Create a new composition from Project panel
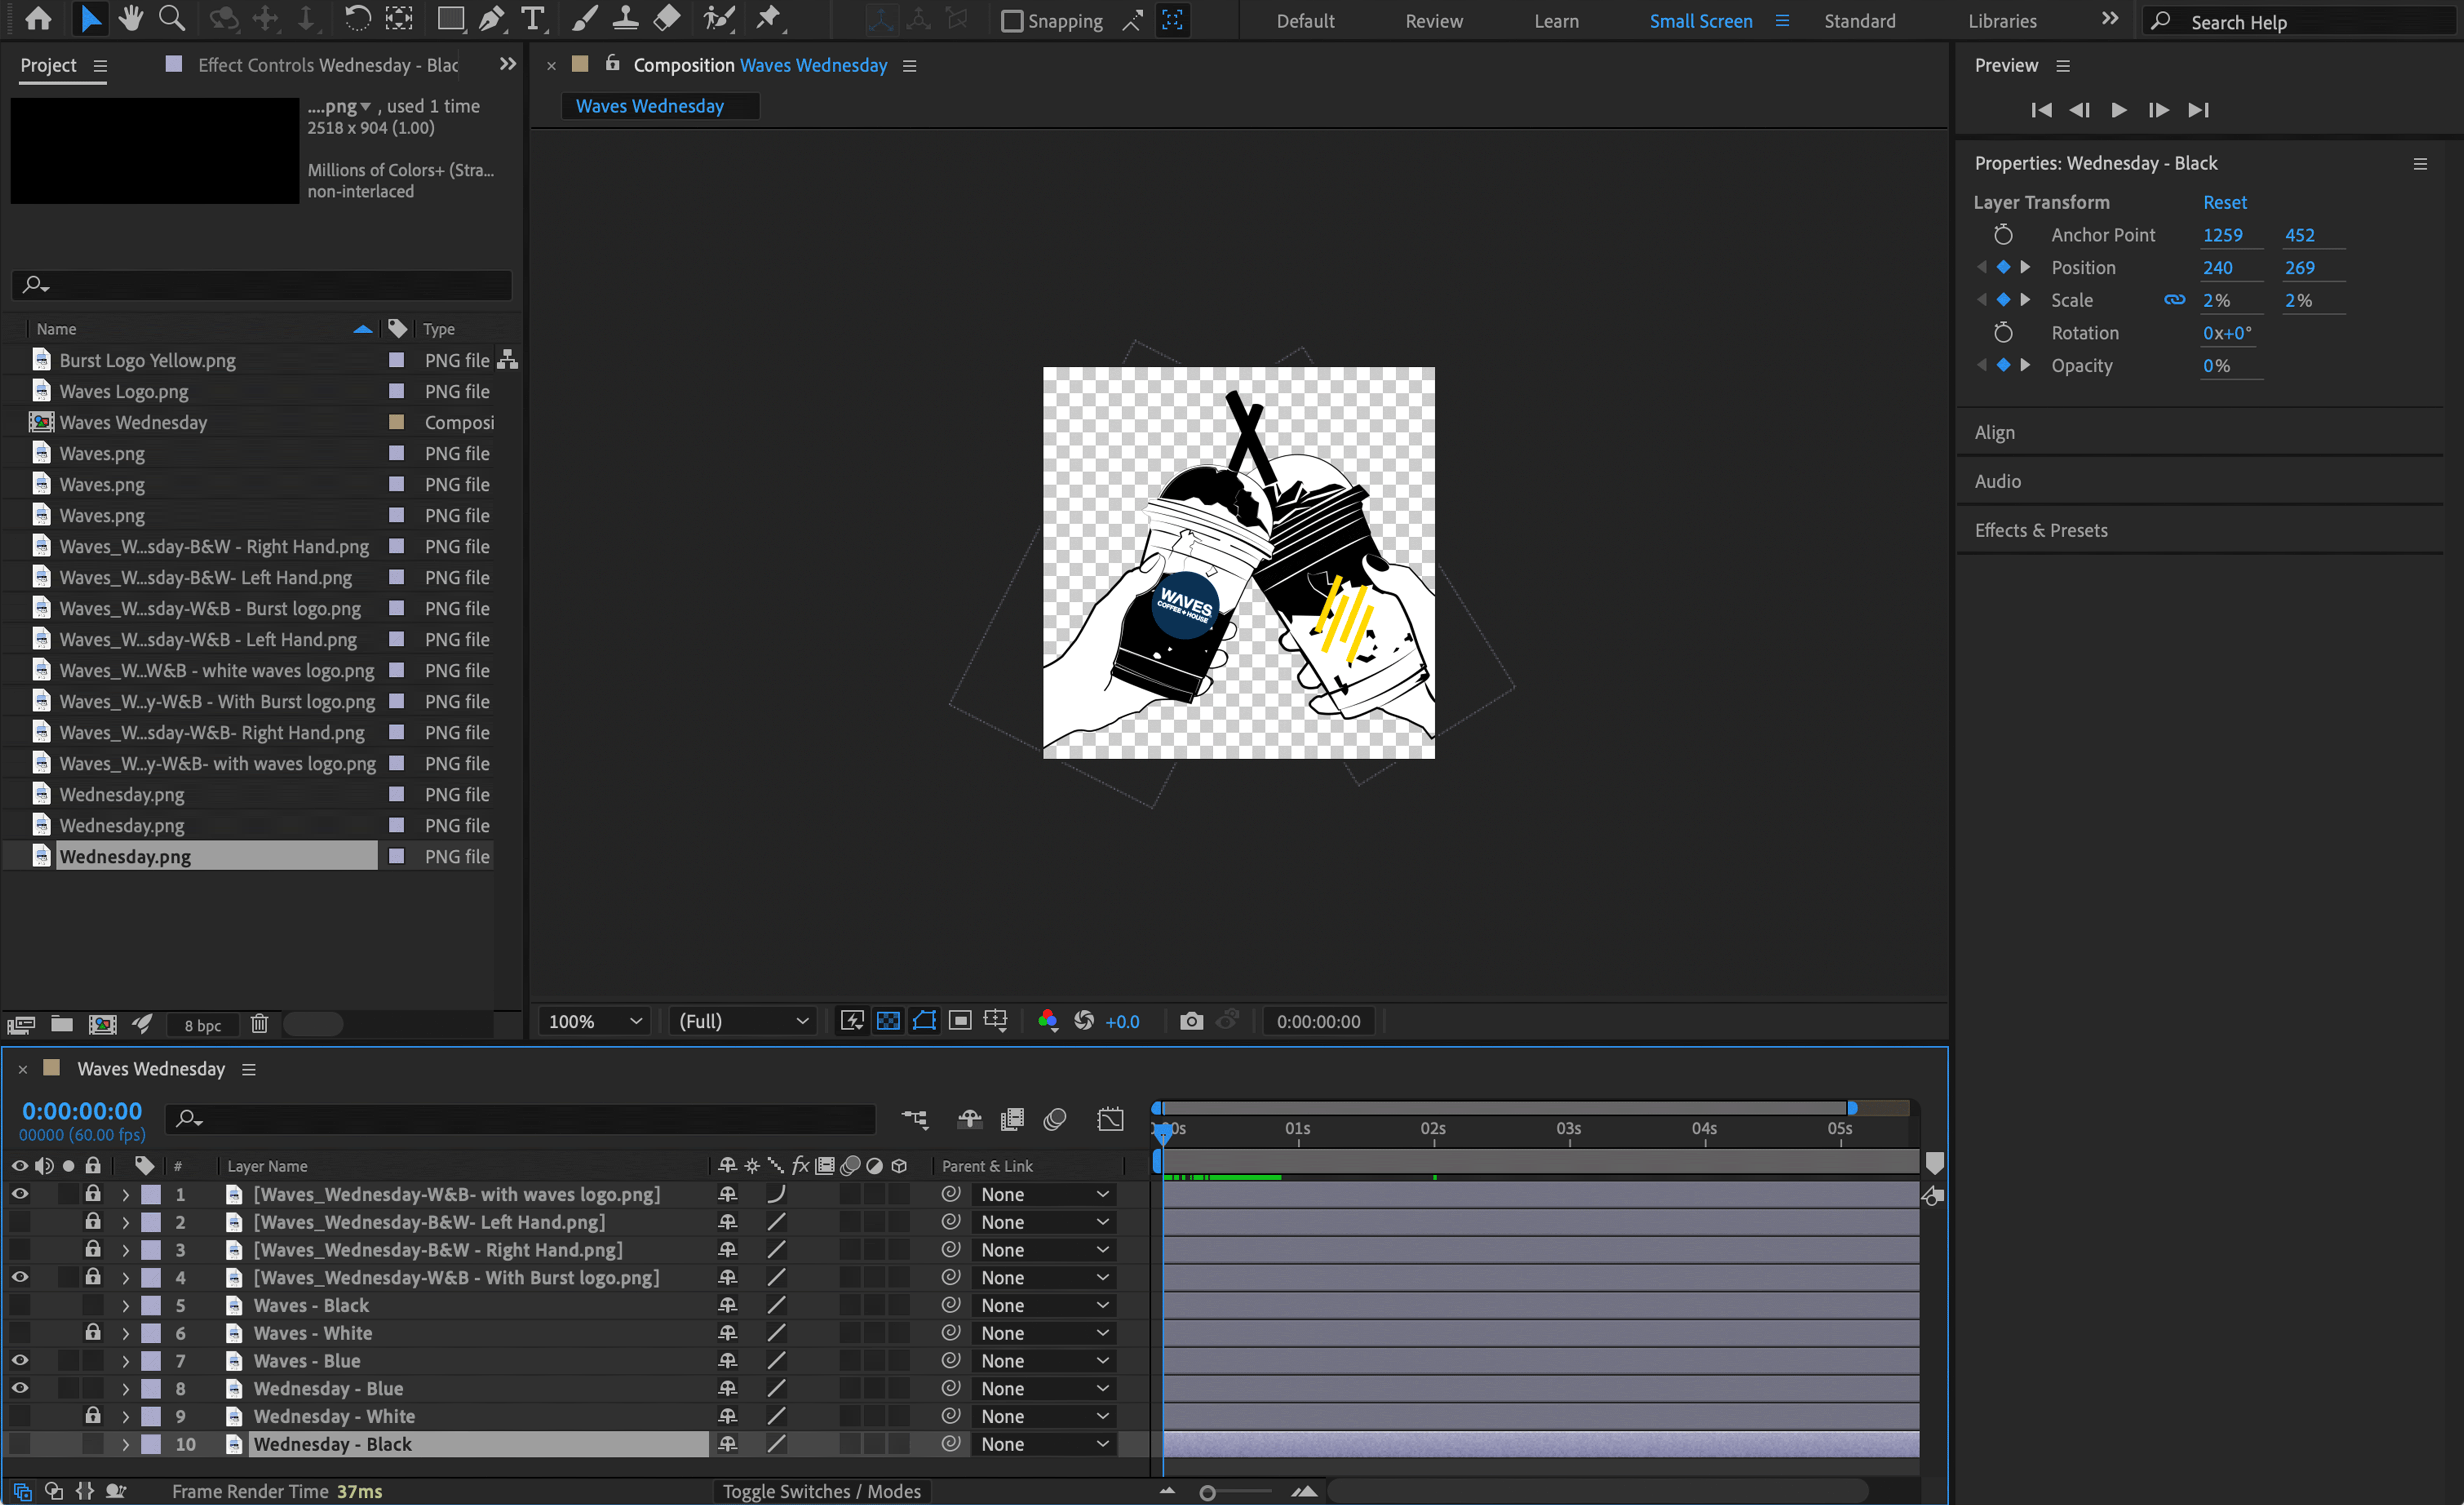This screenshot has height=1505, width=2464. [x=102, y=1024]
